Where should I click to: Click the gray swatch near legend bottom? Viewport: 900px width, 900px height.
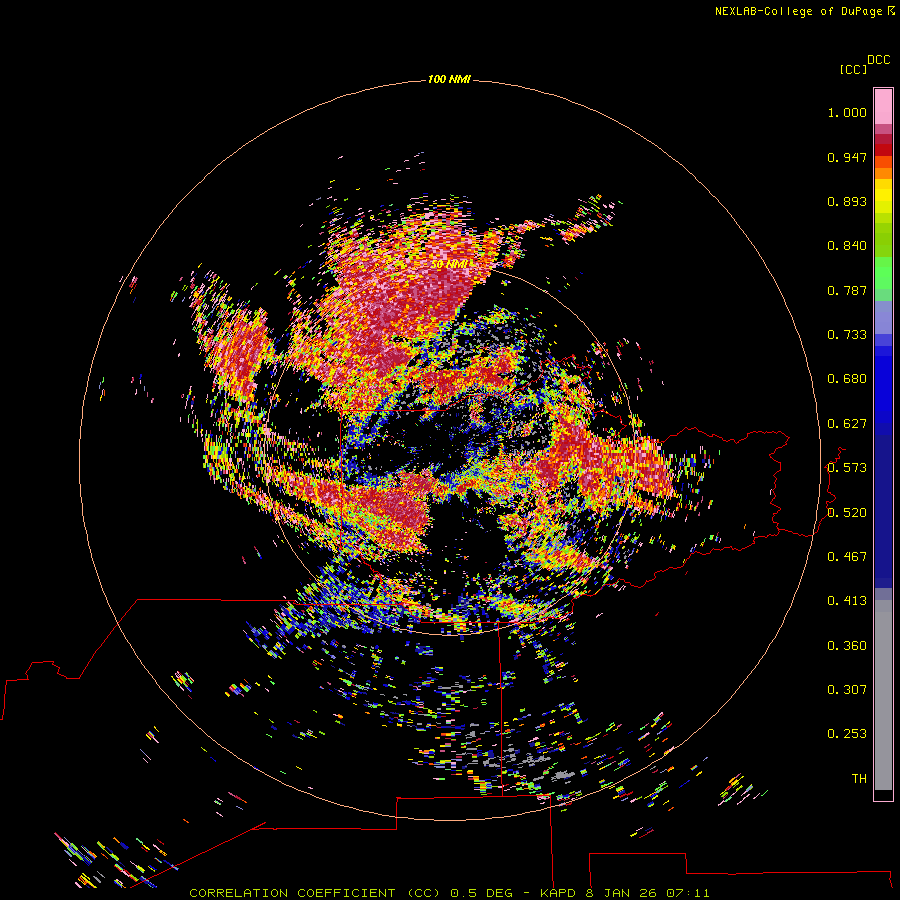pyautogui.click(x=883, y=700)
